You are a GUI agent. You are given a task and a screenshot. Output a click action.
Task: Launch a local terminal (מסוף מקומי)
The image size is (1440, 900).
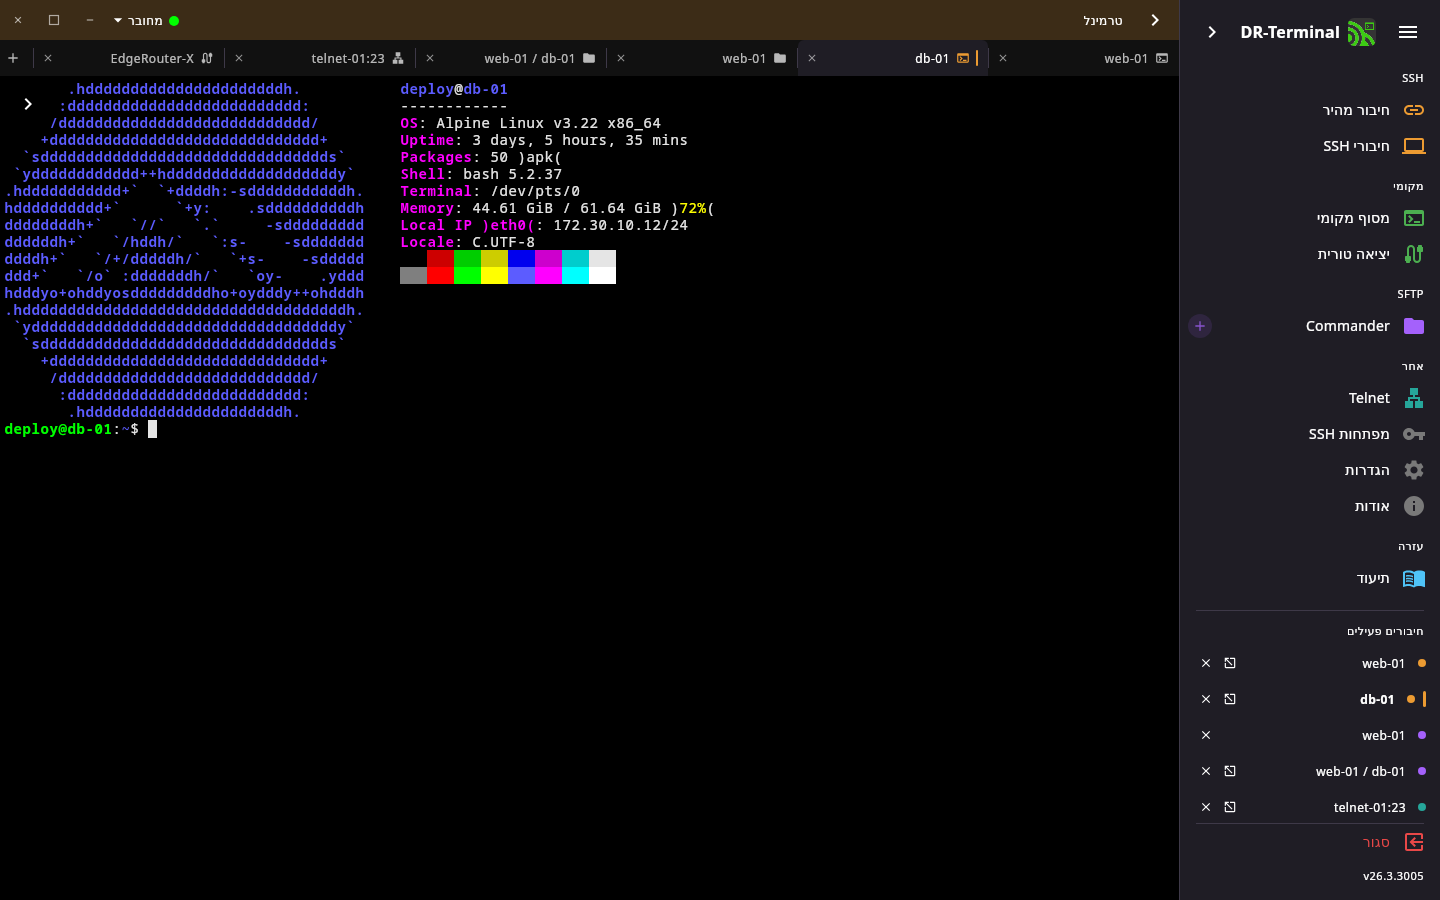pyautogui.click(x=1310, y=218)
